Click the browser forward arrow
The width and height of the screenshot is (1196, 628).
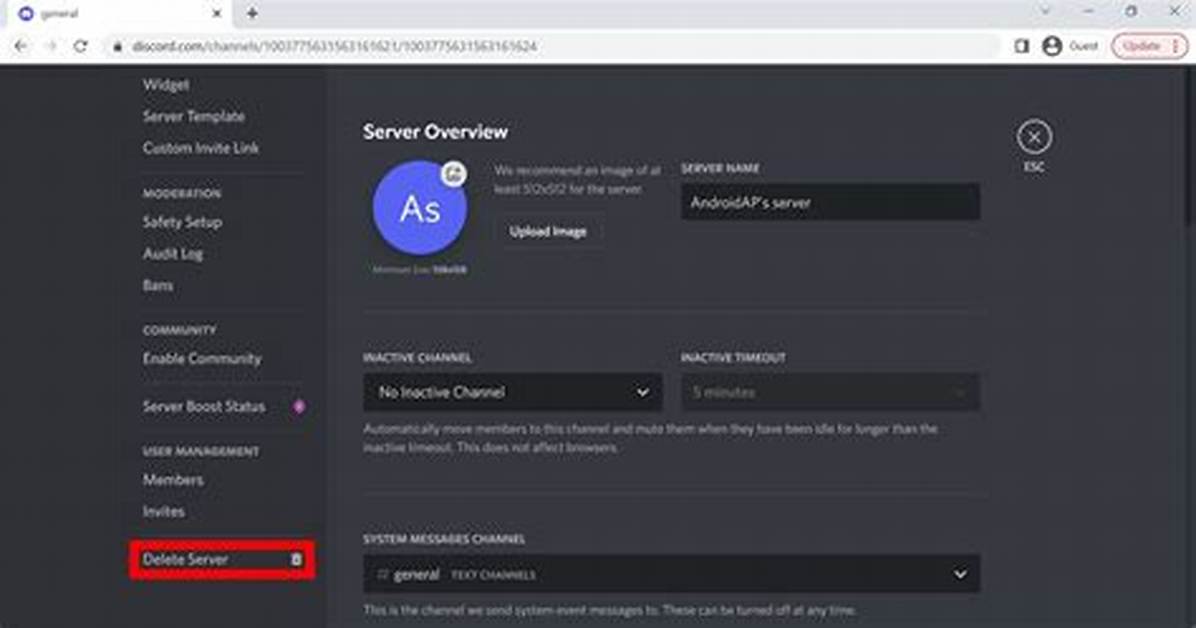pyautogui.click(x=50, y=46)
